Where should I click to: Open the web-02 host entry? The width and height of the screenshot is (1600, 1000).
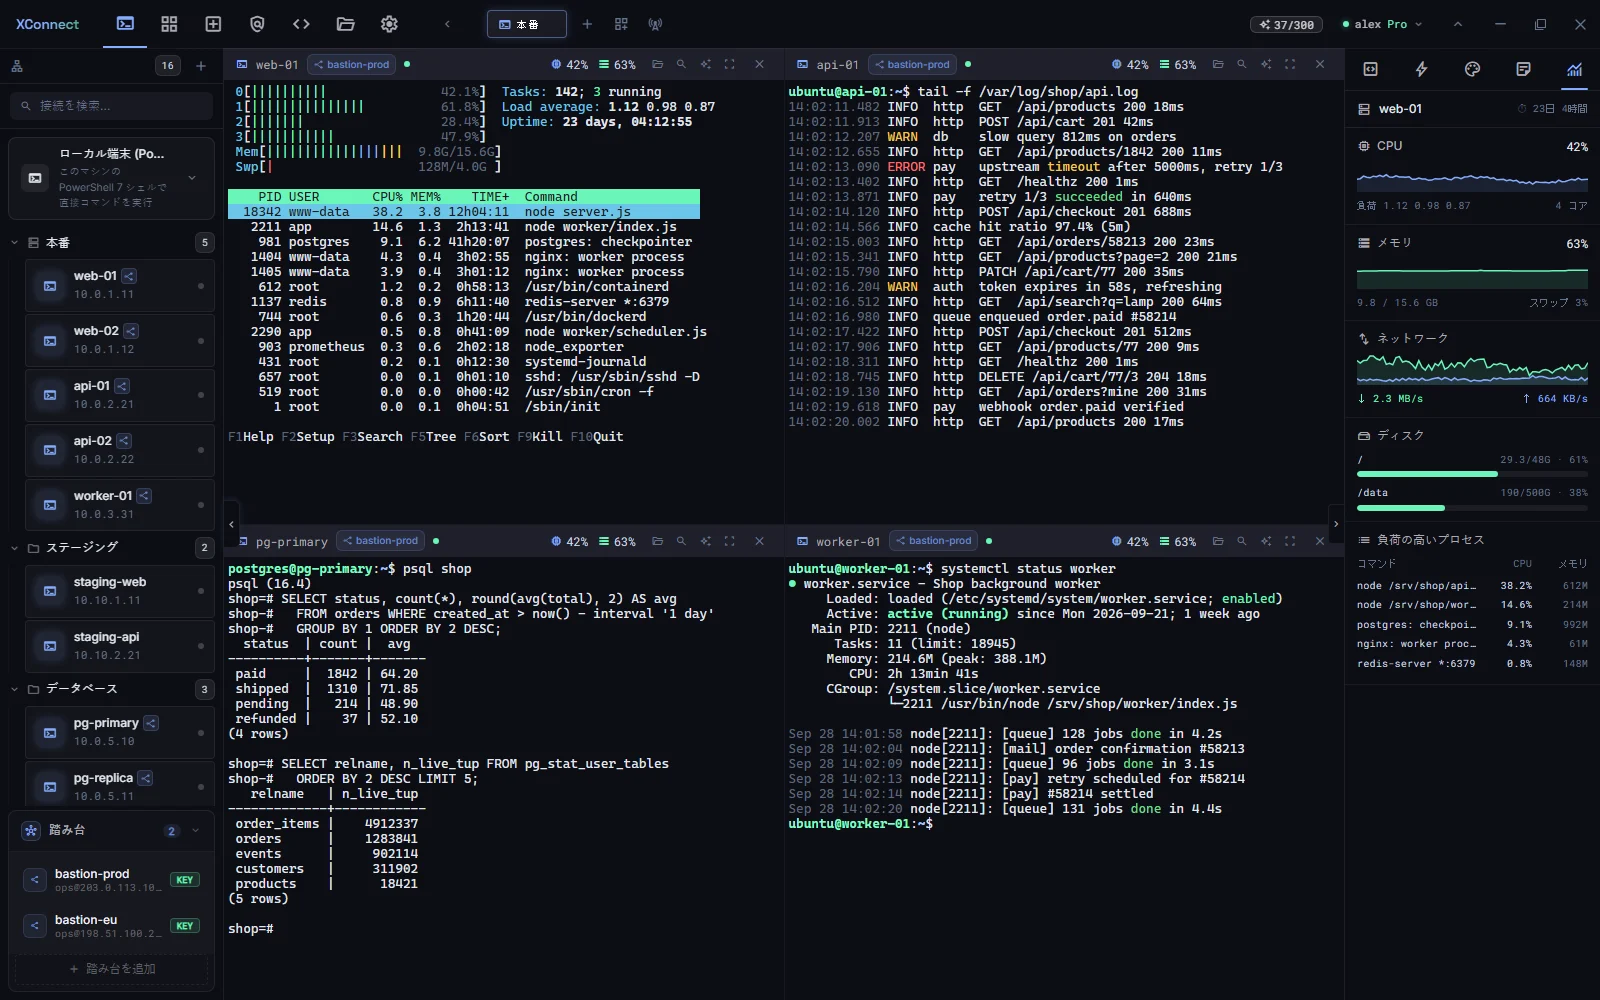pyautogui.click(x=119, y=340)
